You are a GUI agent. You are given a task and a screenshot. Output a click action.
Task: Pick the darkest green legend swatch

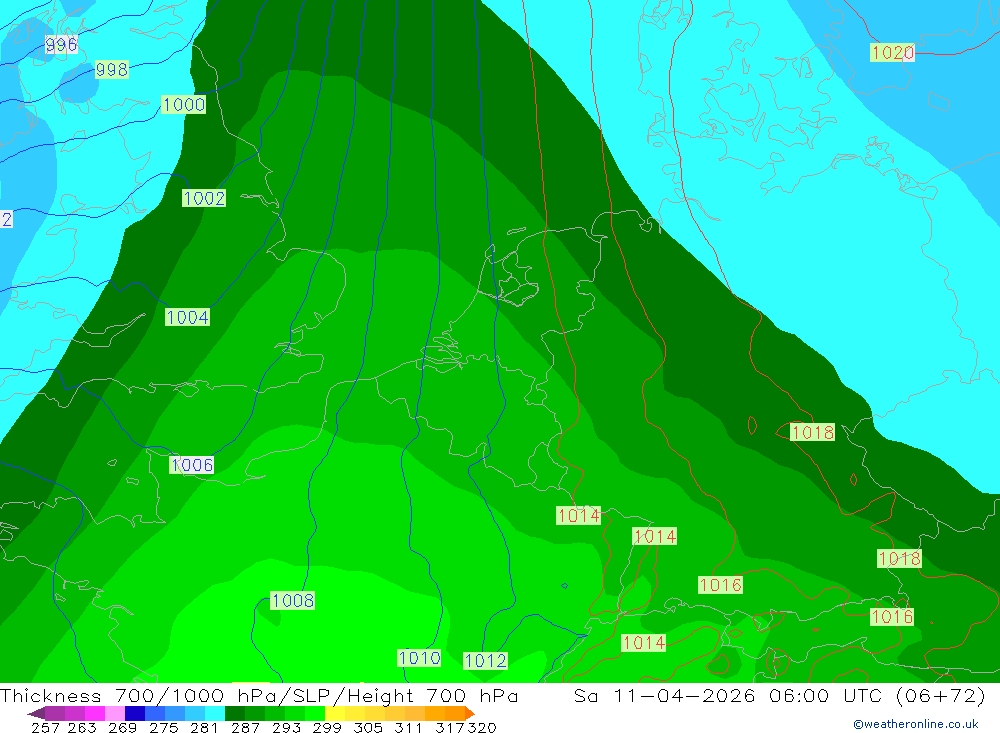pyautogui.click(x=235, y=713)
